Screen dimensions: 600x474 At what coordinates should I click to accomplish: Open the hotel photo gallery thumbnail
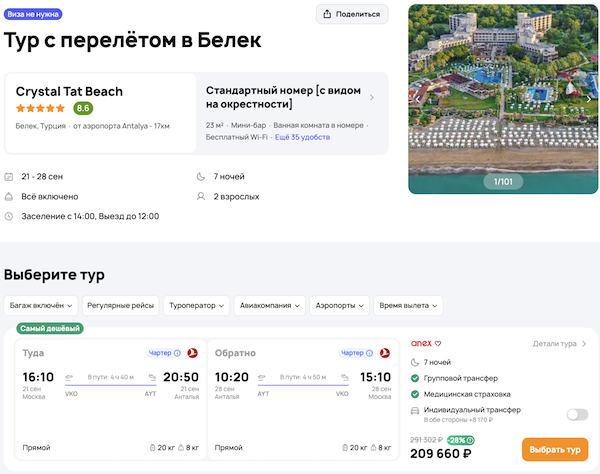pos(501,98)
